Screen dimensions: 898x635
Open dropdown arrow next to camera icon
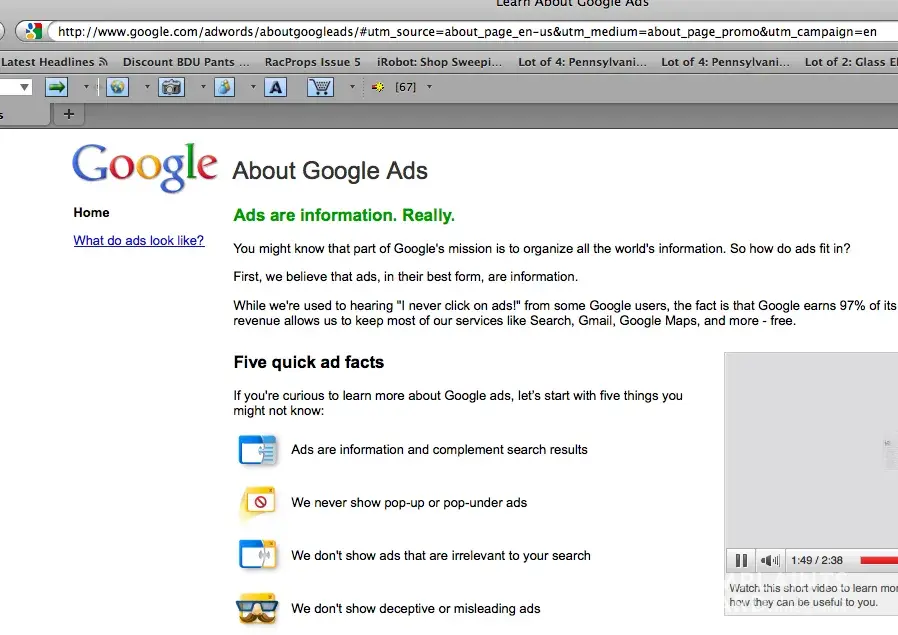coord(203,87)
